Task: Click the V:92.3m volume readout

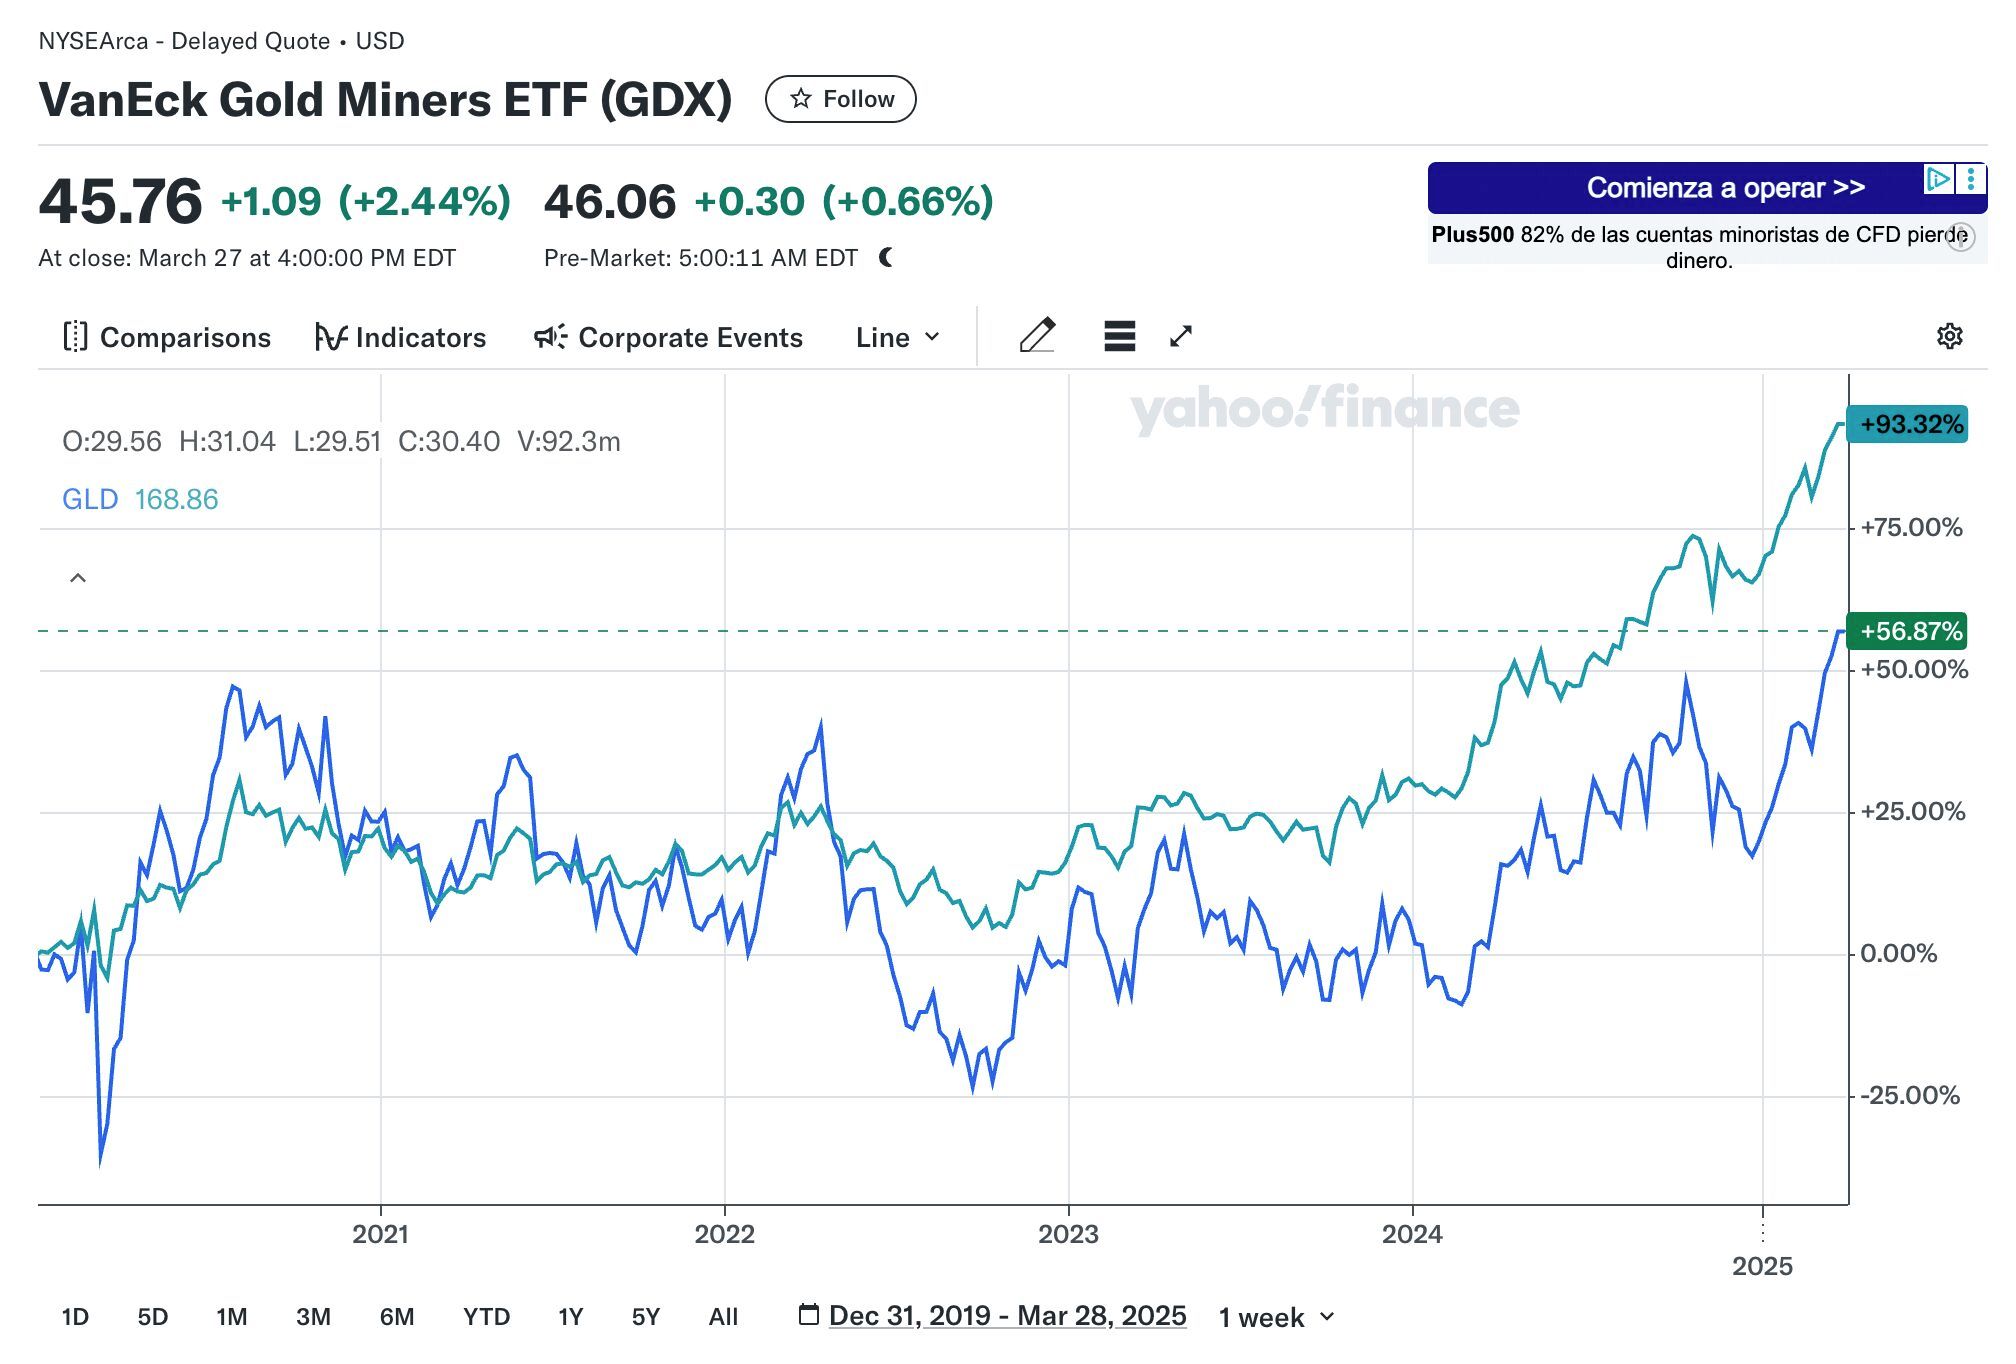Action: 569,441
